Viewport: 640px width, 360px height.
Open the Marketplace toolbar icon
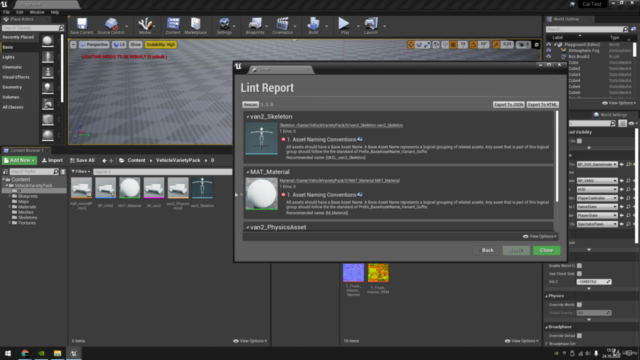196,26
